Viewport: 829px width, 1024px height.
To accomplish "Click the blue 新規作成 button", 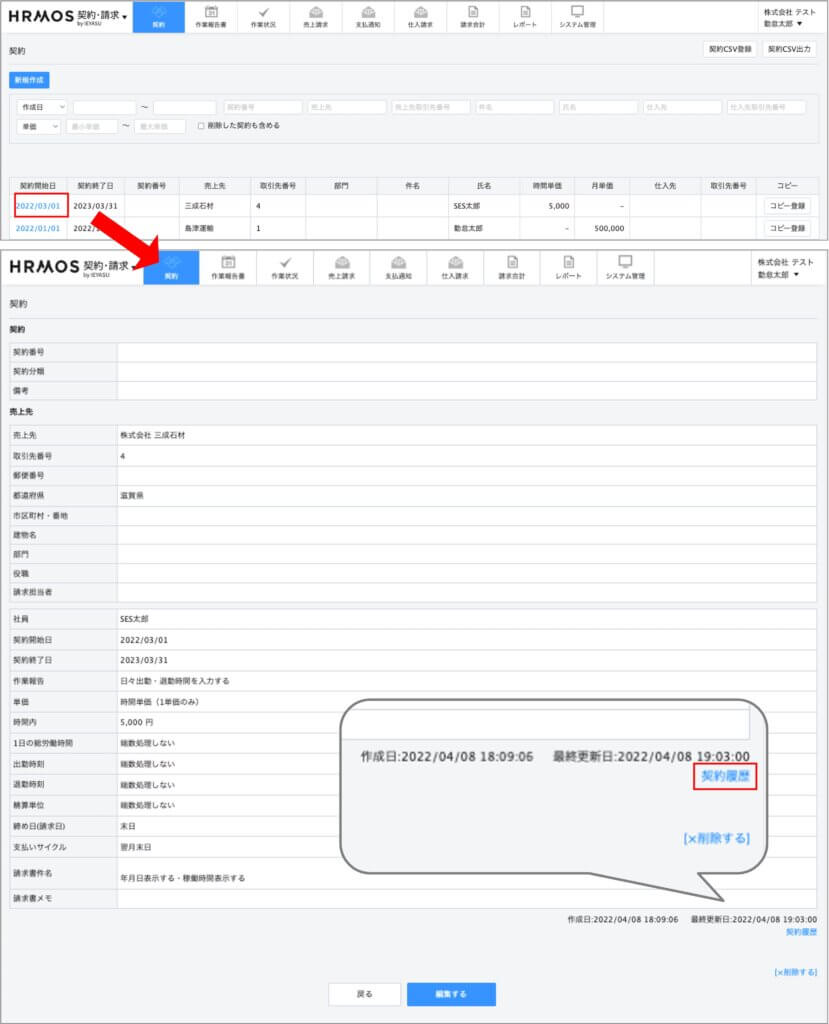I will 29,80.
